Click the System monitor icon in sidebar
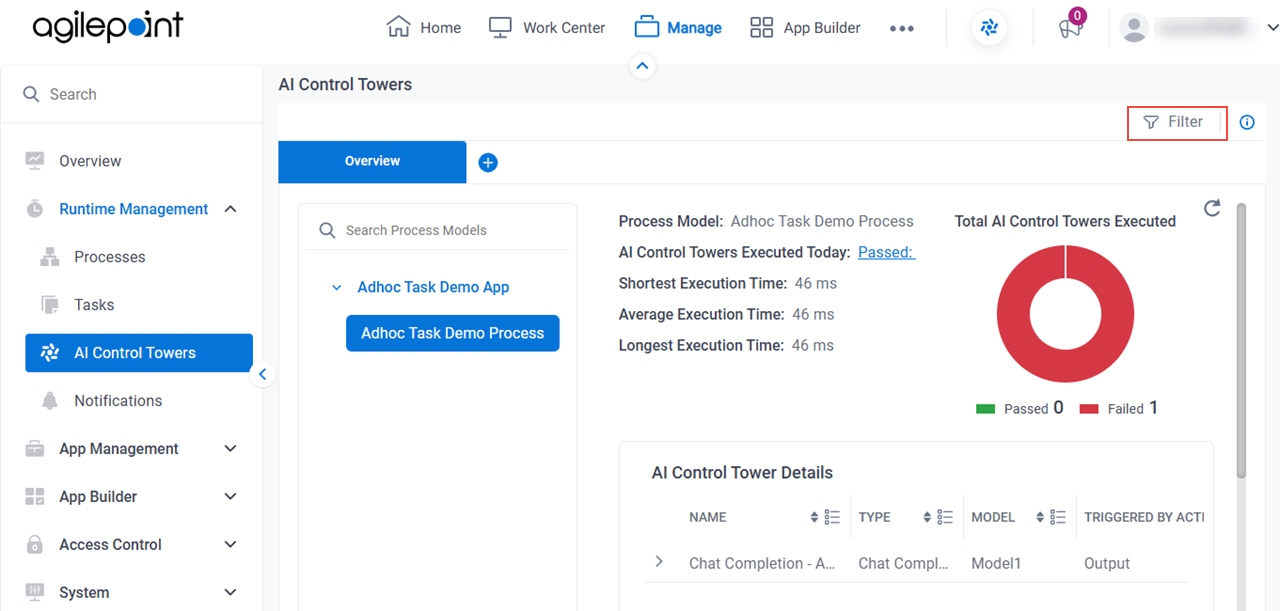1280x611 pixels. point(35,592)
